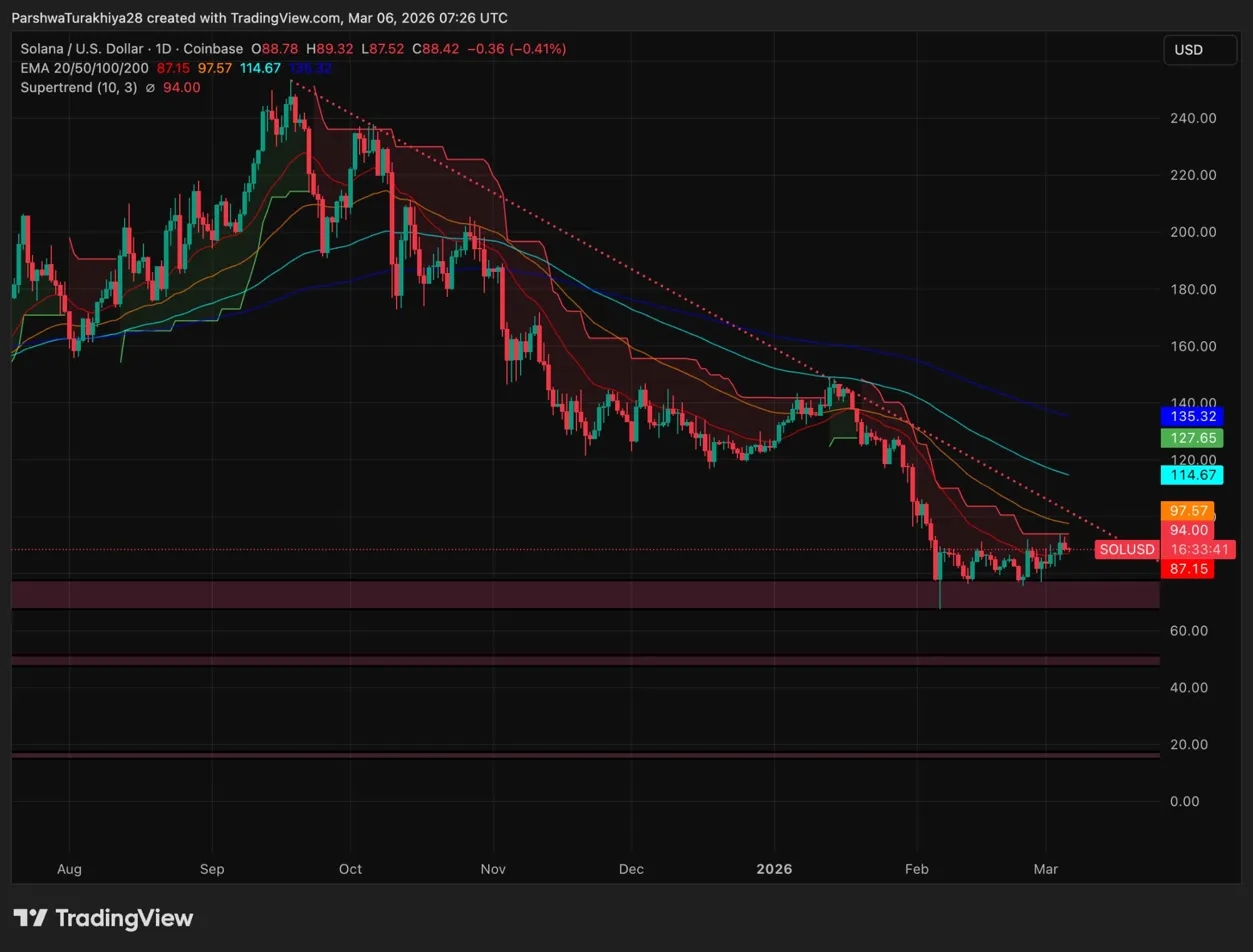
Task: Click the Feb label on time axis
Action: (916, 869)
